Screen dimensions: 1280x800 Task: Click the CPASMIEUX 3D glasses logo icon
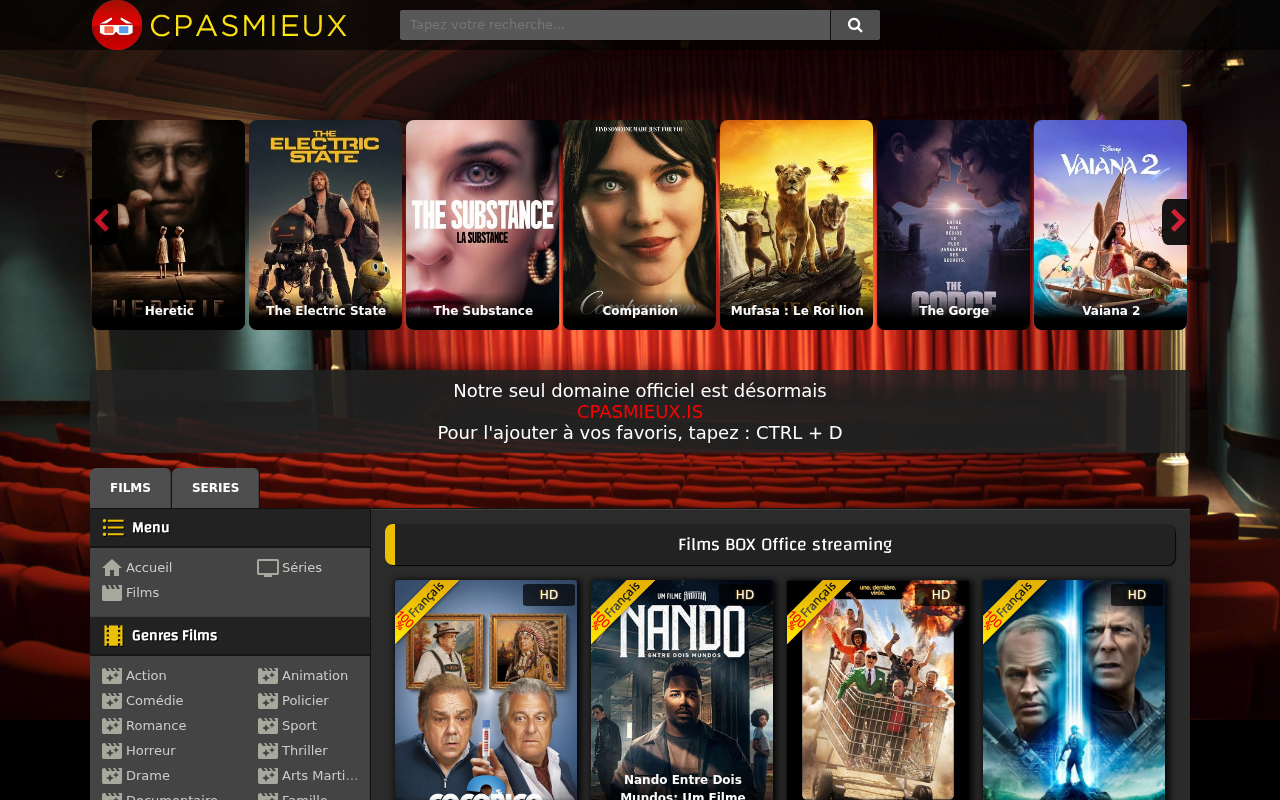(117, 25)
